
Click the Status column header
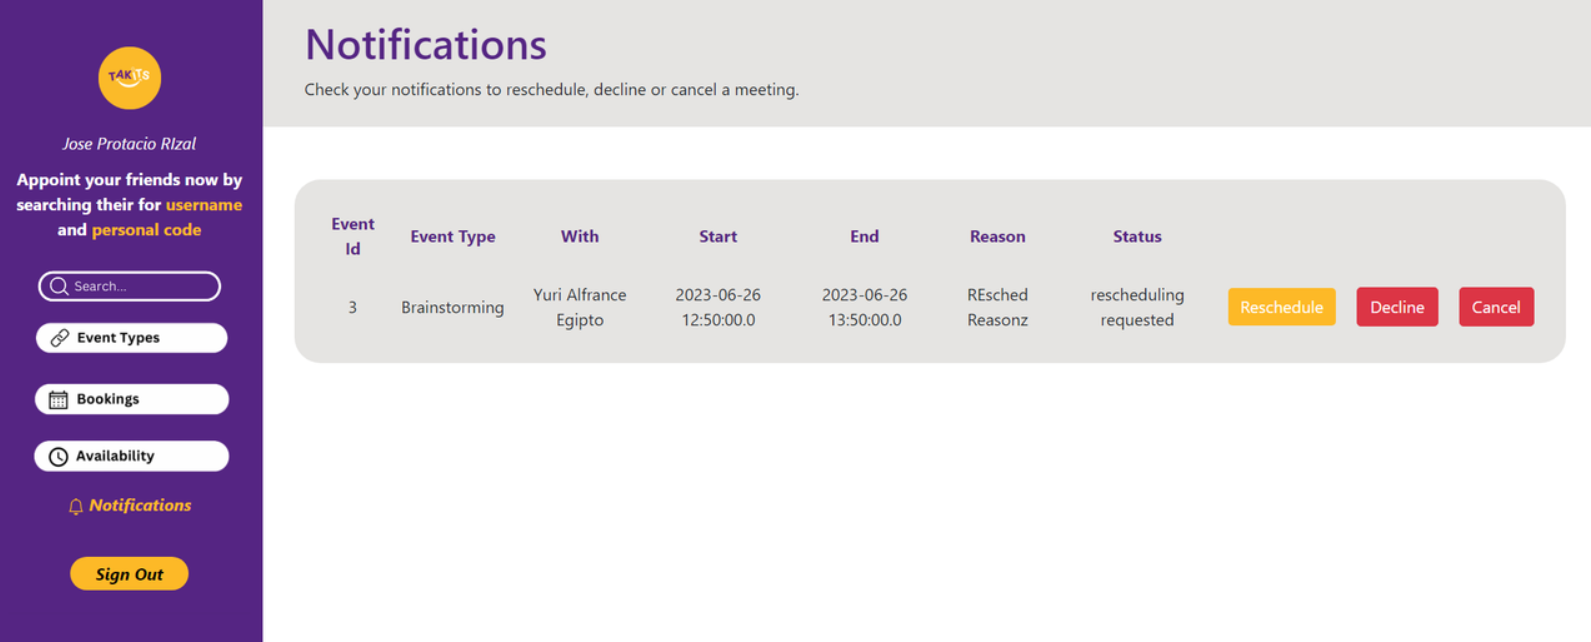coord(1137,237)
